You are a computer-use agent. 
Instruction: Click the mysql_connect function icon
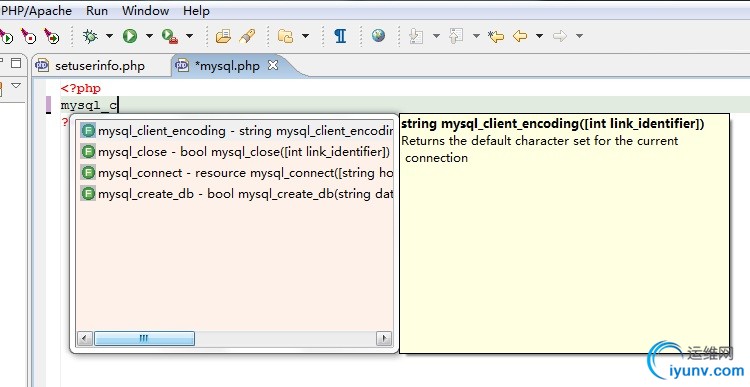click(88, 173)
